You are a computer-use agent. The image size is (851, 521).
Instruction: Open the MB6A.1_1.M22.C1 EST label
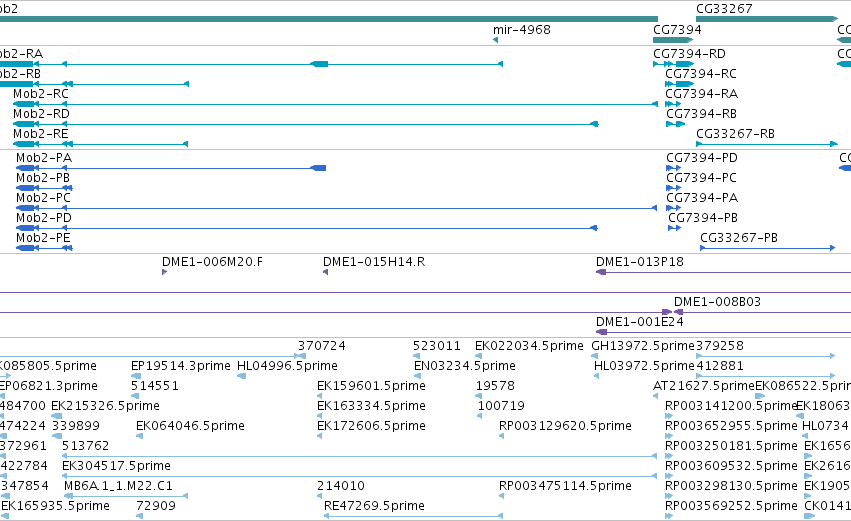tap(118, 487)
